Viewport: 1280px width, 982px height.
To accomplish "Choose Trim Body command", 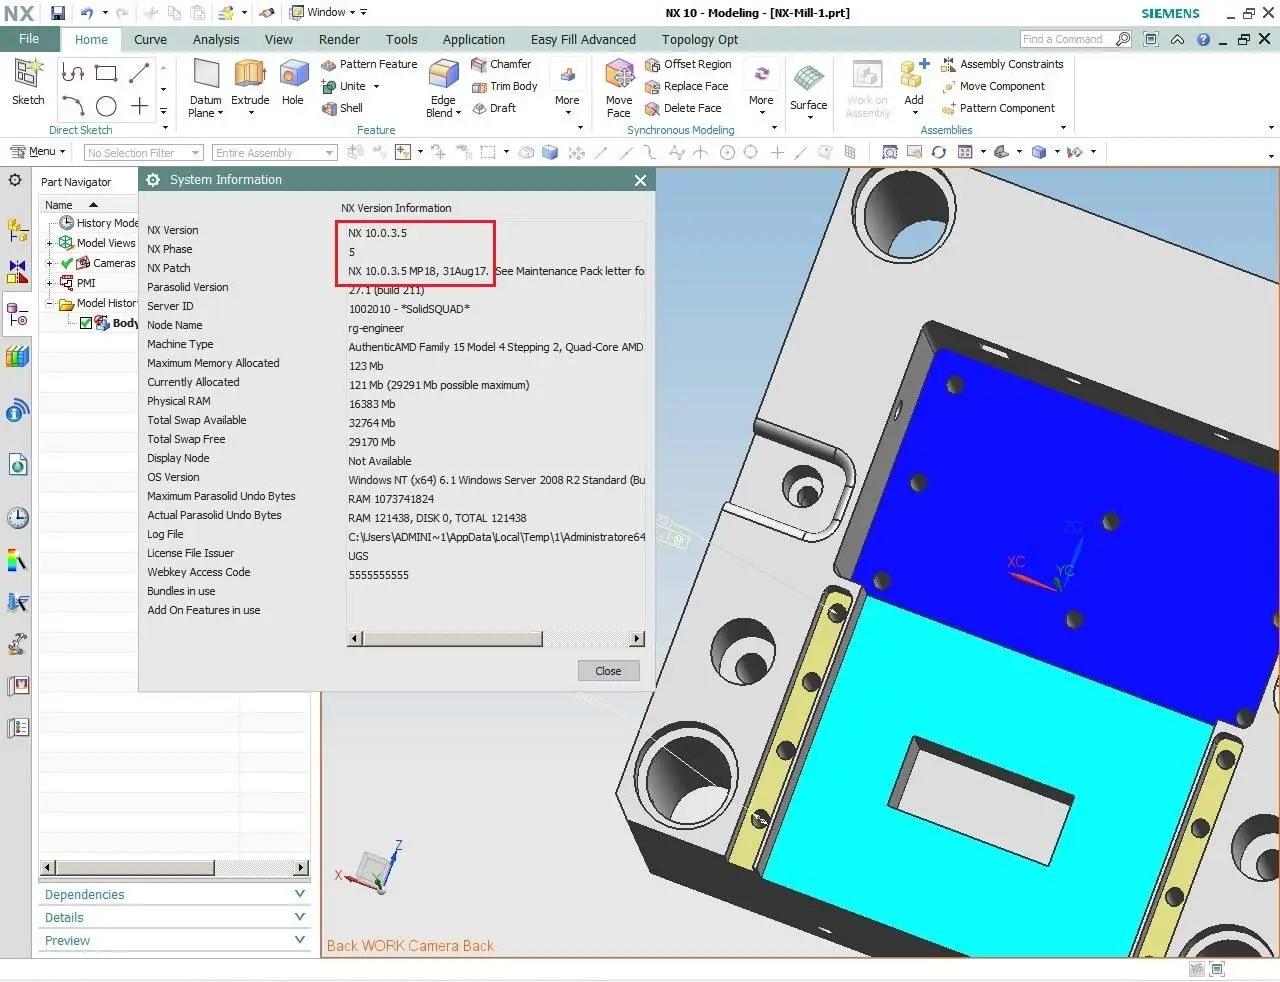I will click(x=504, y=86).
